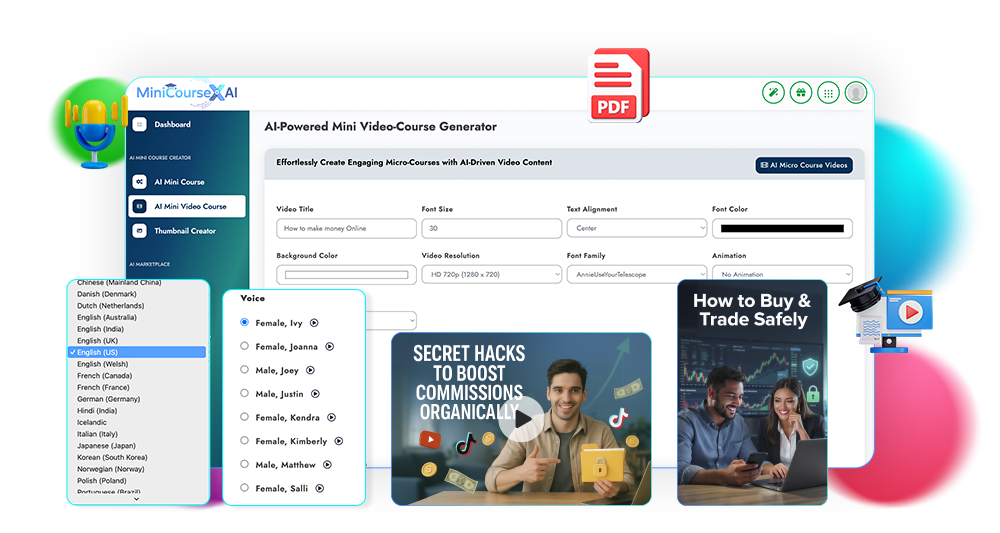Choose French (Canada) language entry

click(105, 376)
